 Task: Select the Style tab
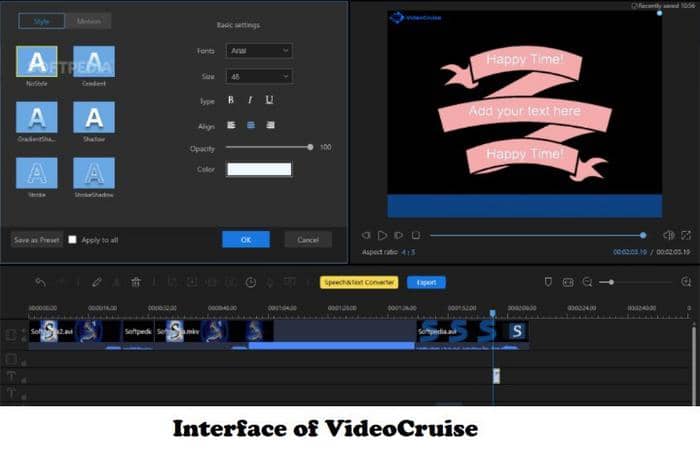40,21
